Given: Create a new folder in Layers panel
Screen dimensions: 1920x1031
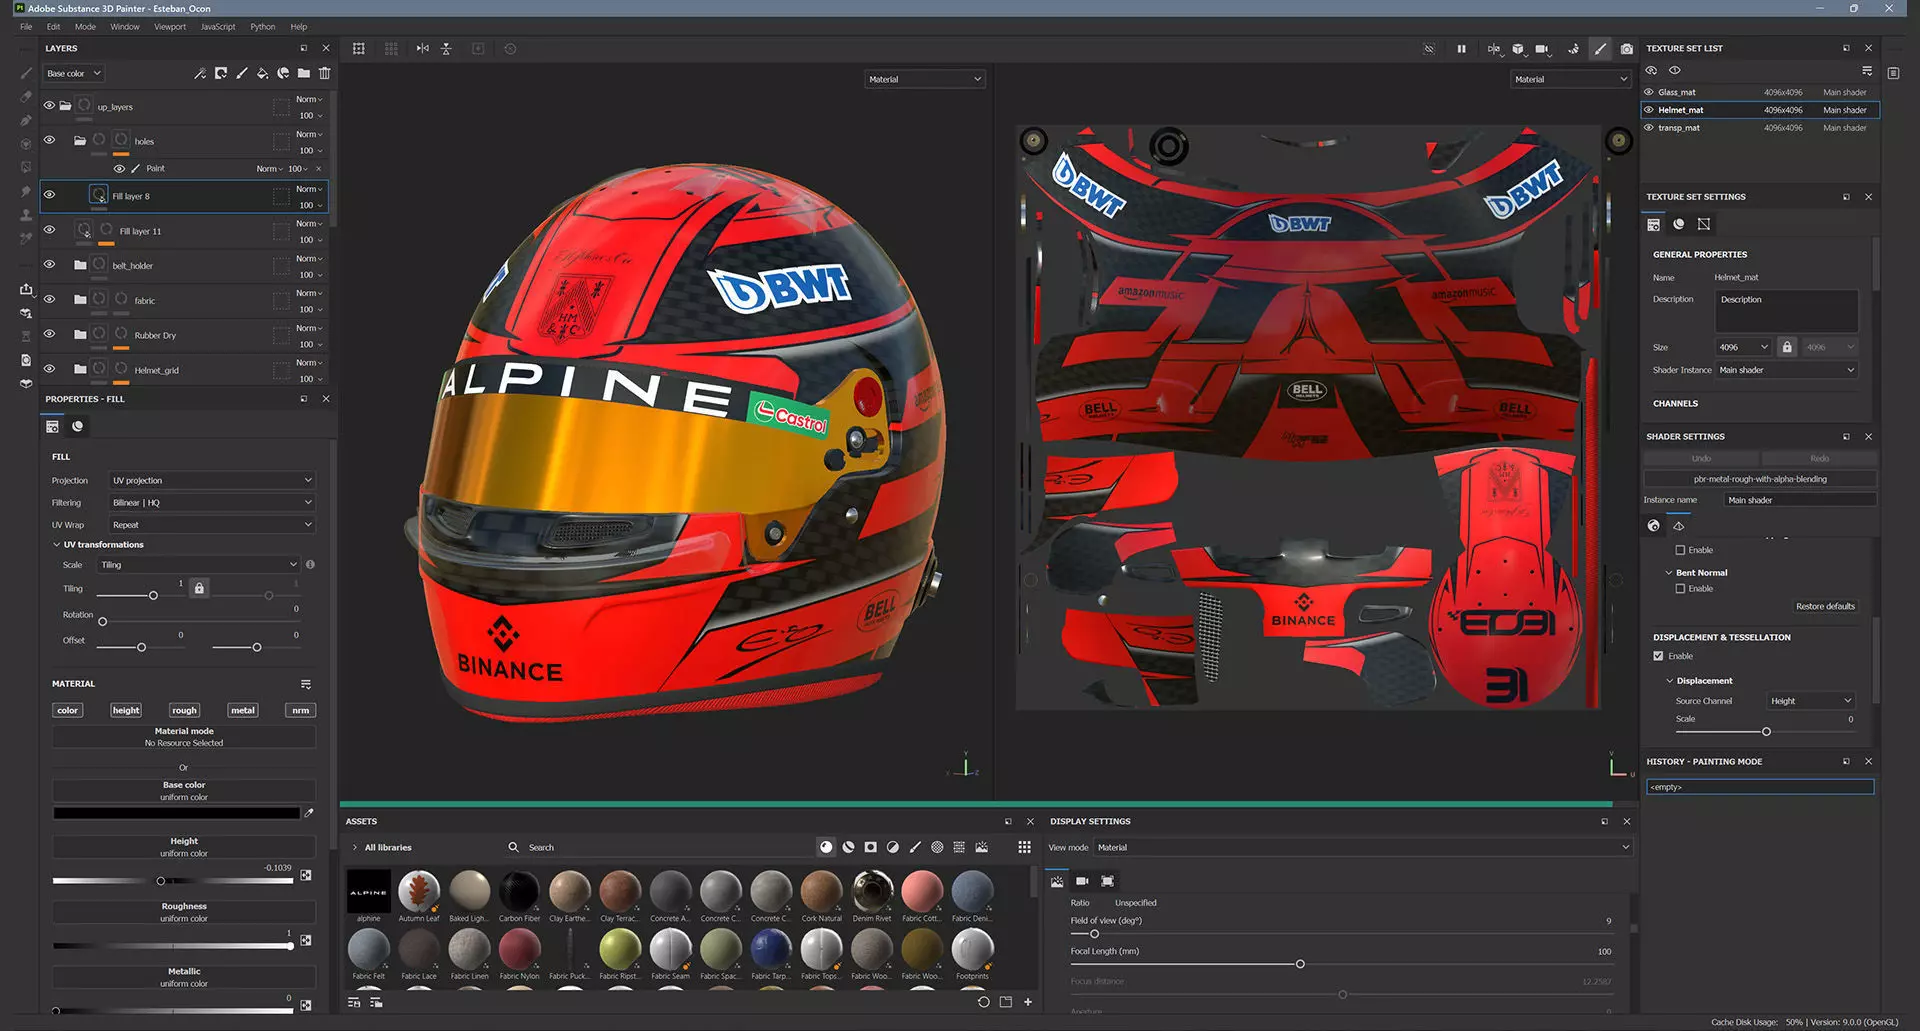Looking at the screenshot, I should 304,73.
